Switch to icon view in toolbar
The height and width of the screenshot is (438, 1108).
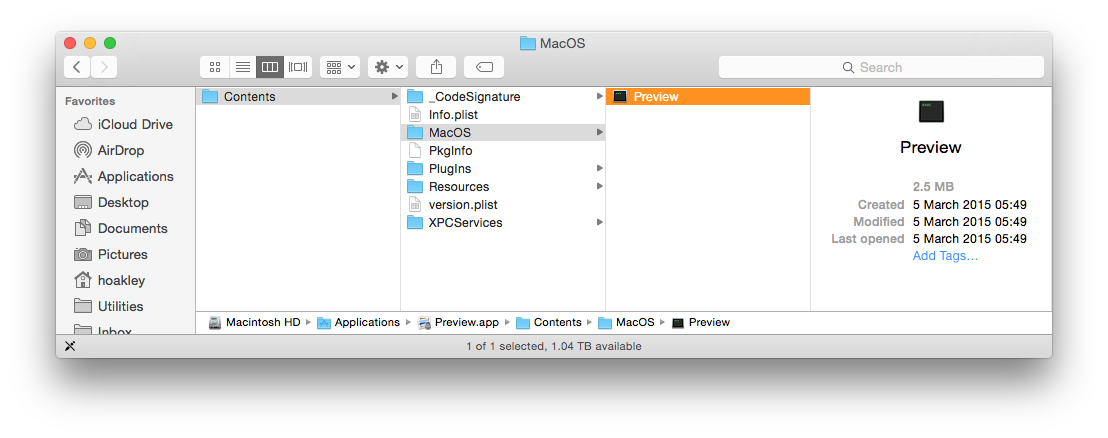point(214,67)
